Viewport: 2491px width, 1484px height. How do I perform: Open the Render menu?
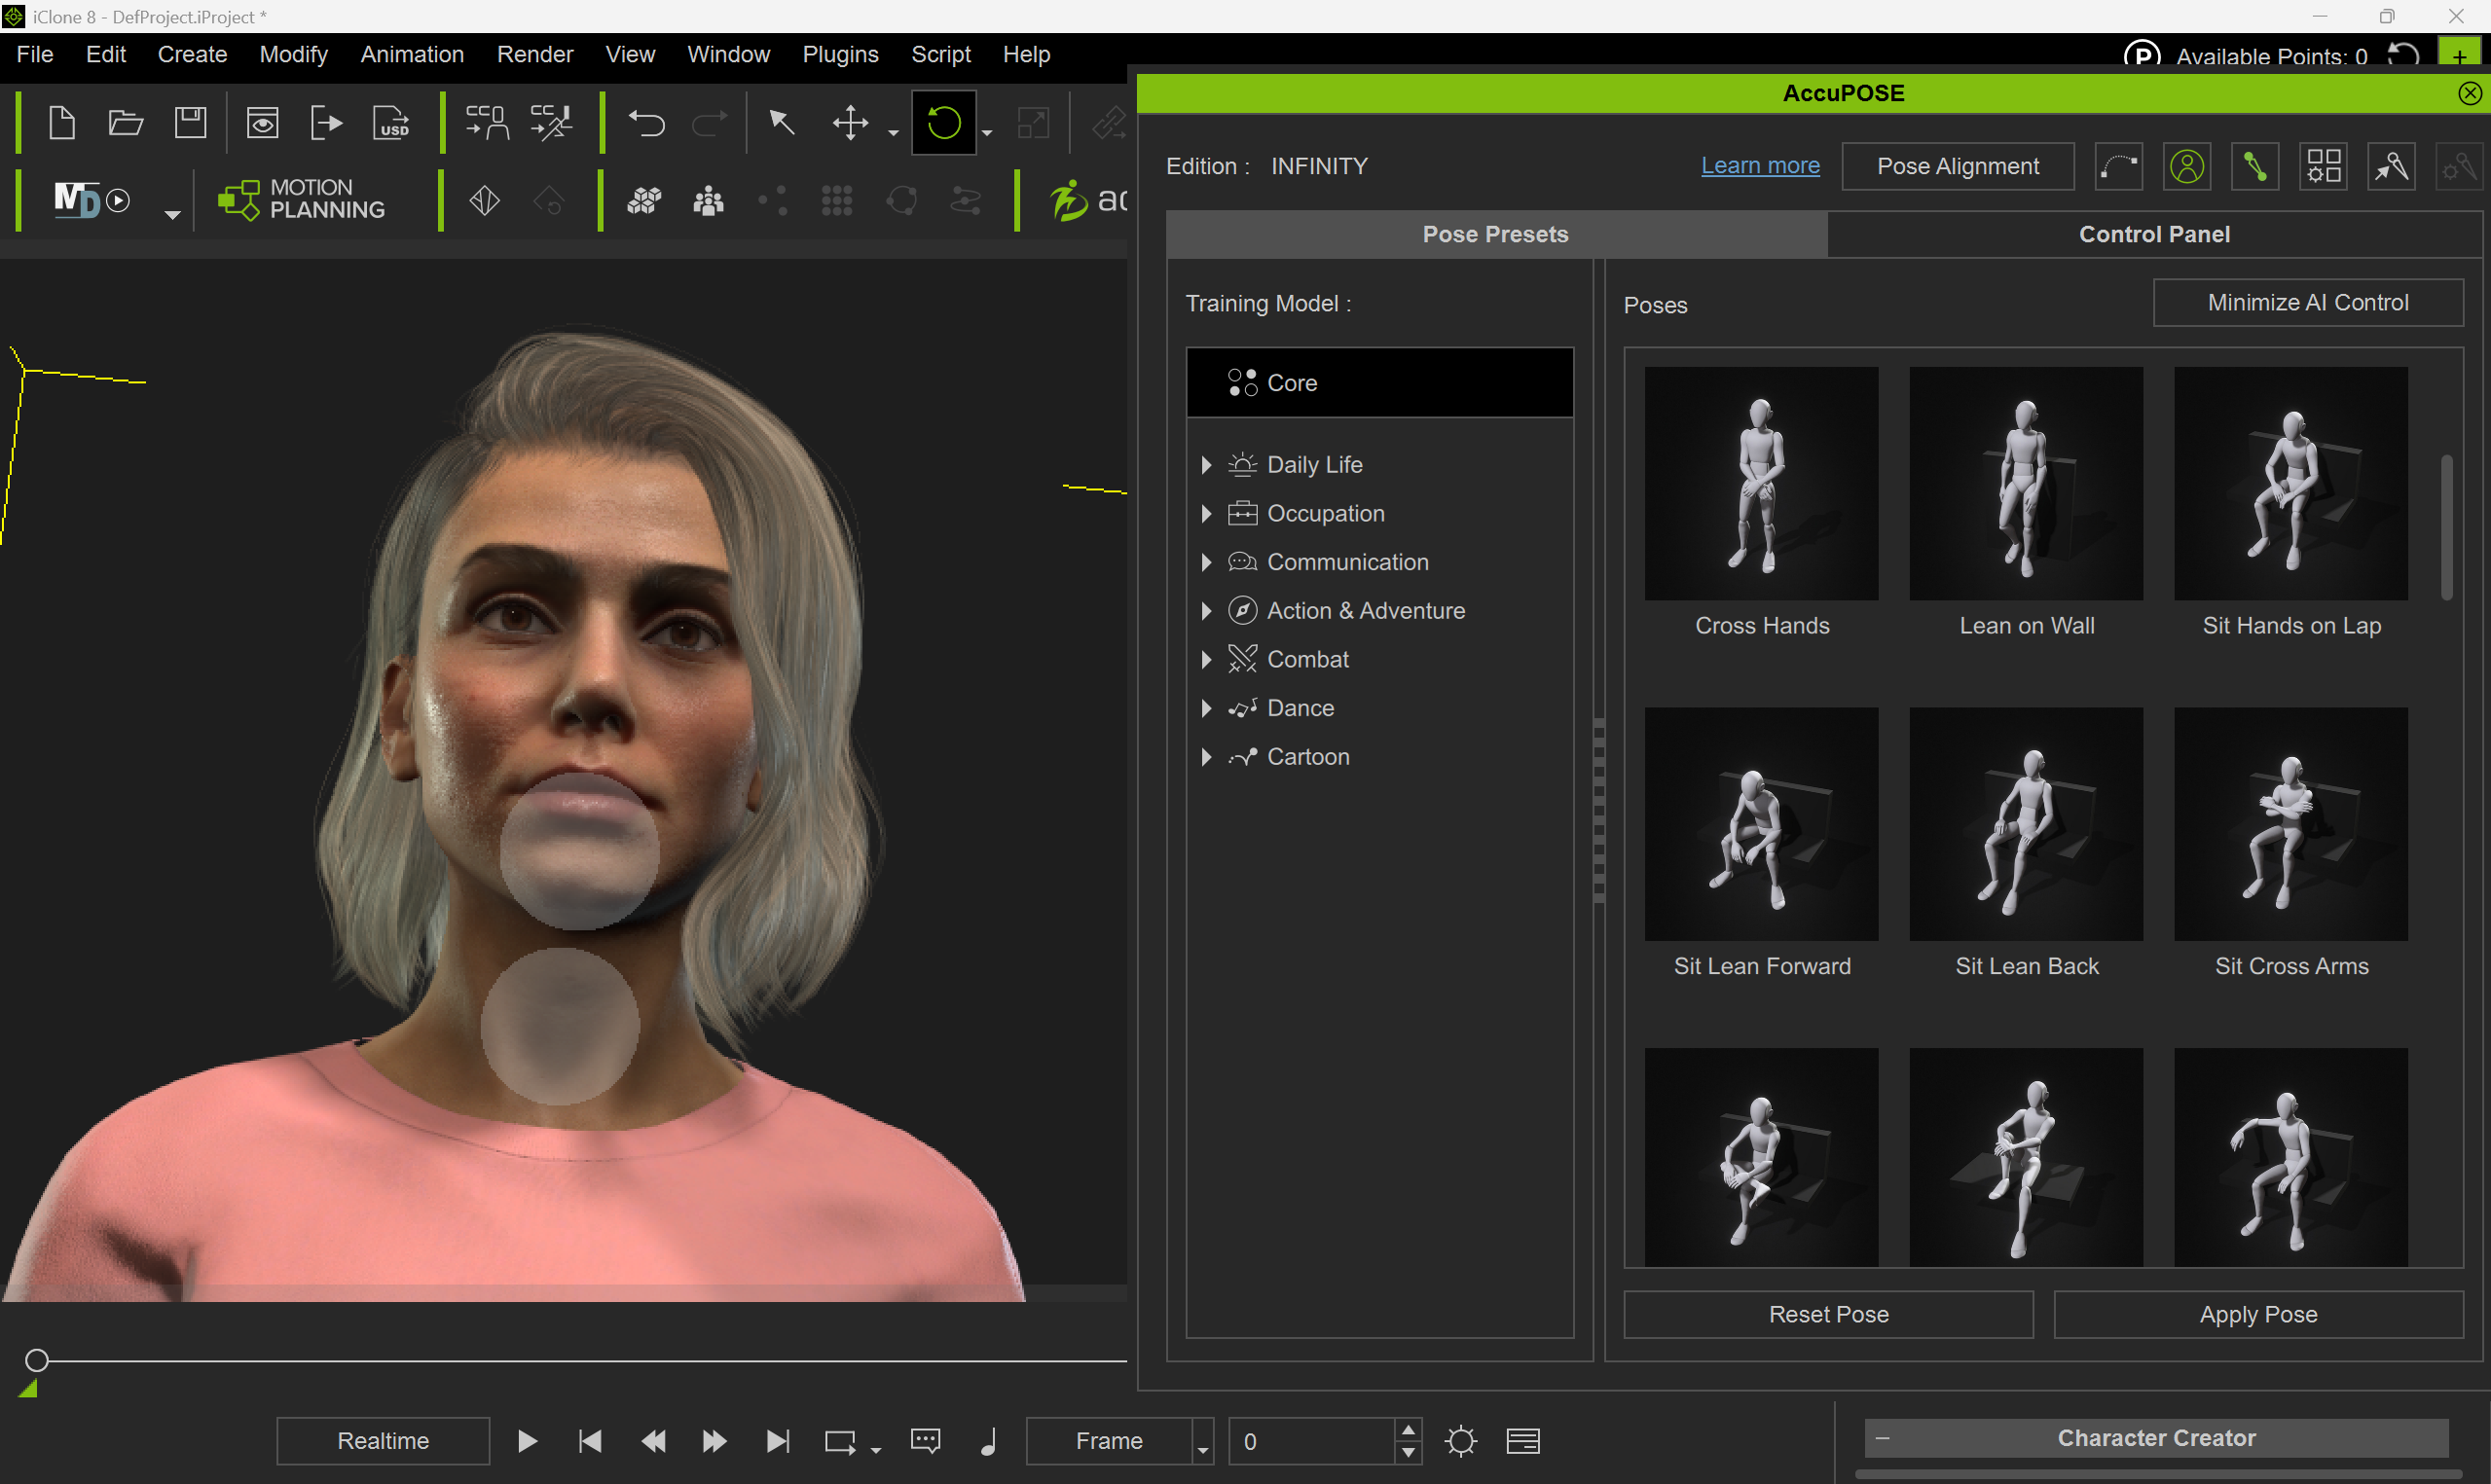pyautogui.click(x=535, y=54)
